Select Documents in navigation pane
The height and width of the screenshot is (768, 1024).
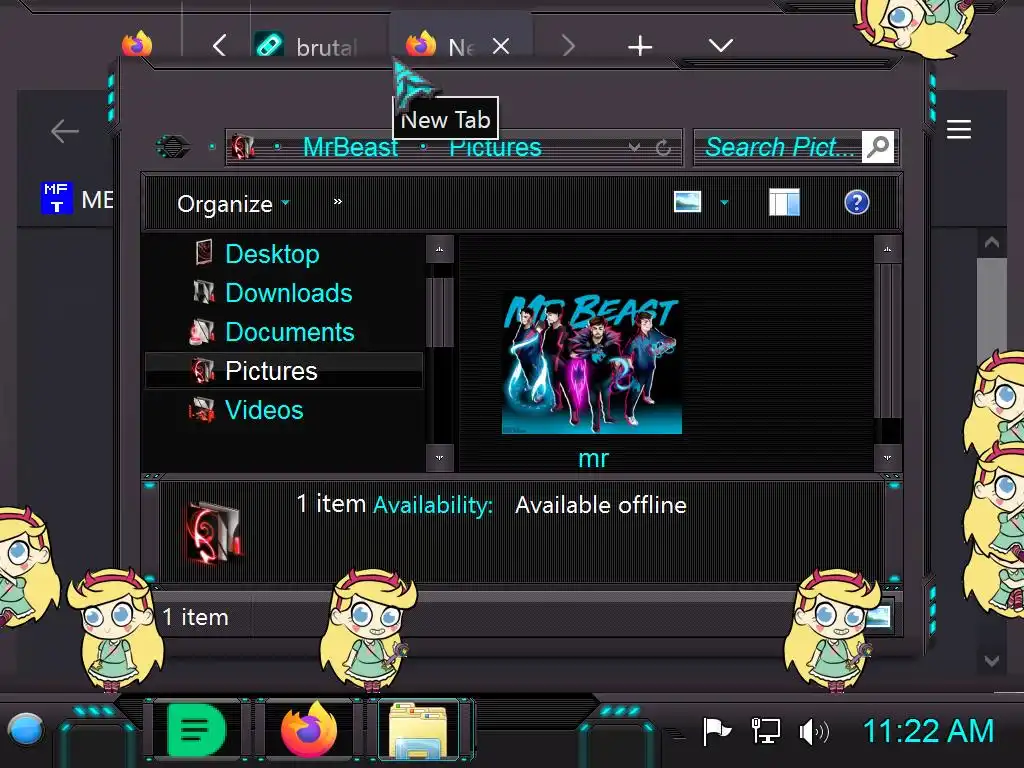[x=290, y=332]
